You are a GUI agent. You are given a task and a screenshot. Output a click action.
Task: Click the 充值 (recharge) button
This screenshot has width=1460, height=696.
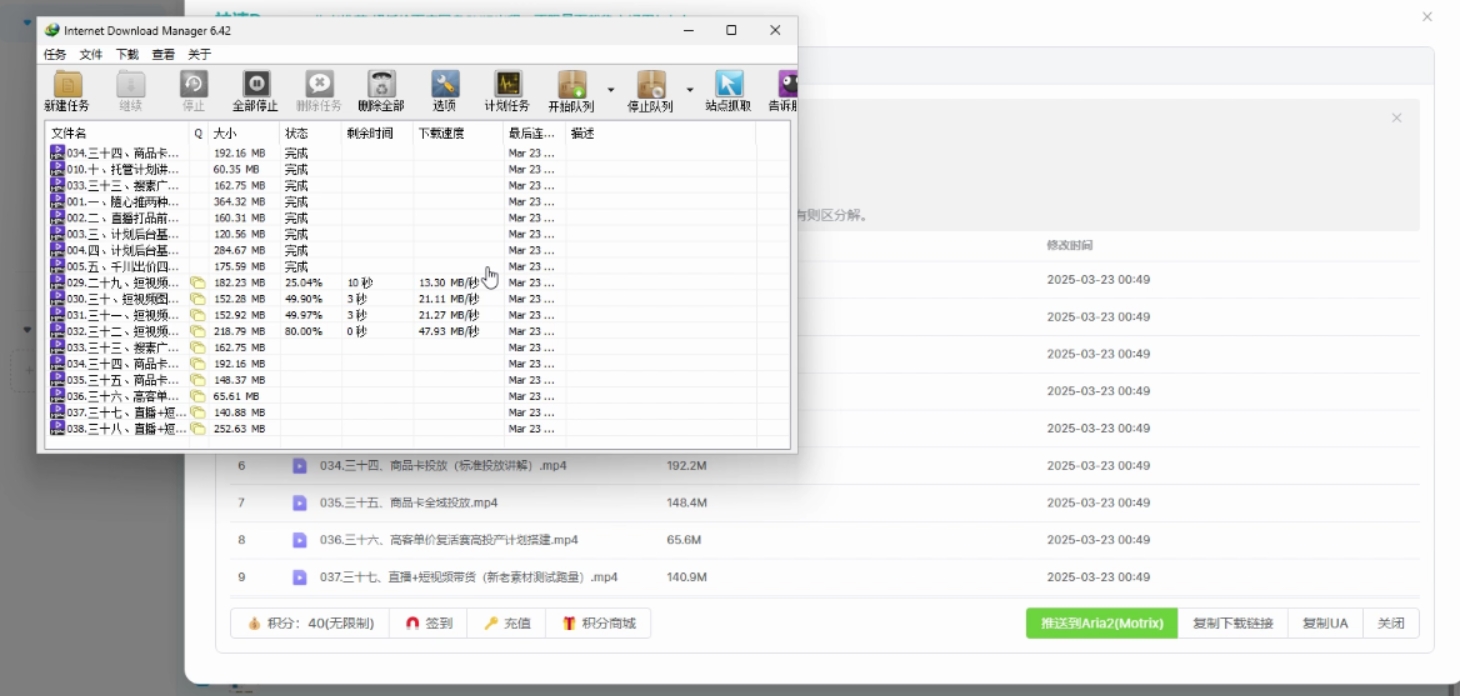(x=507, y=623)
